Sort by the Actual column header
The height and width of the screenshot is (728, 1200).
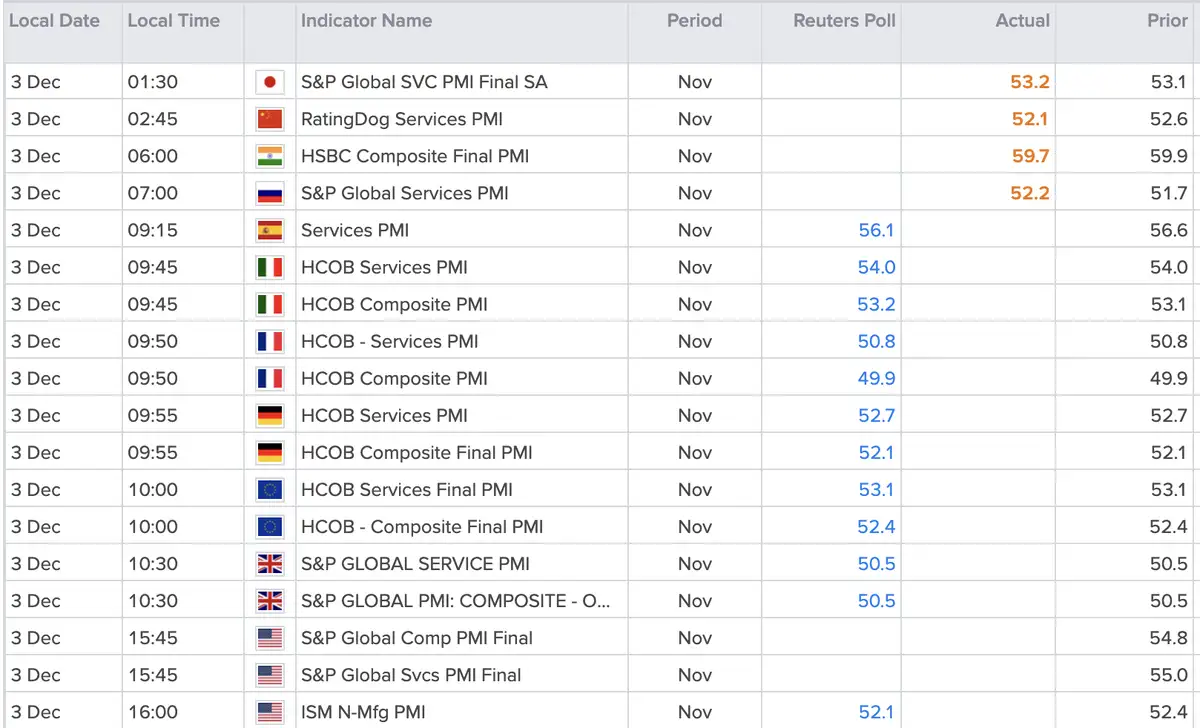[x=1023, y=20]
